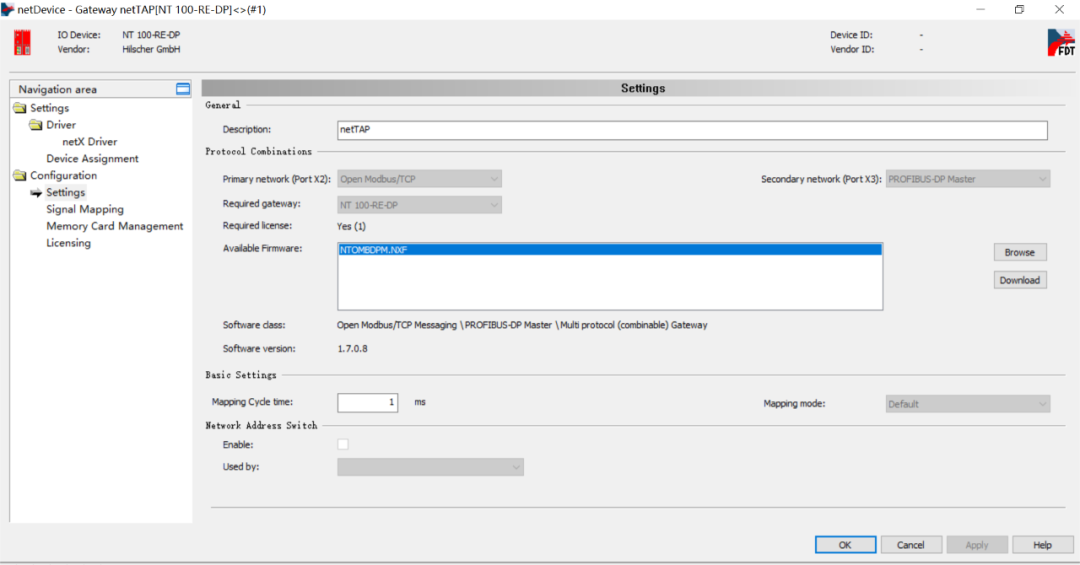This screenshot has height=565, width=1080.
Task: Click the Software version value 1.7.0.8
Action: pyautogui.click(x=352, y=349)
